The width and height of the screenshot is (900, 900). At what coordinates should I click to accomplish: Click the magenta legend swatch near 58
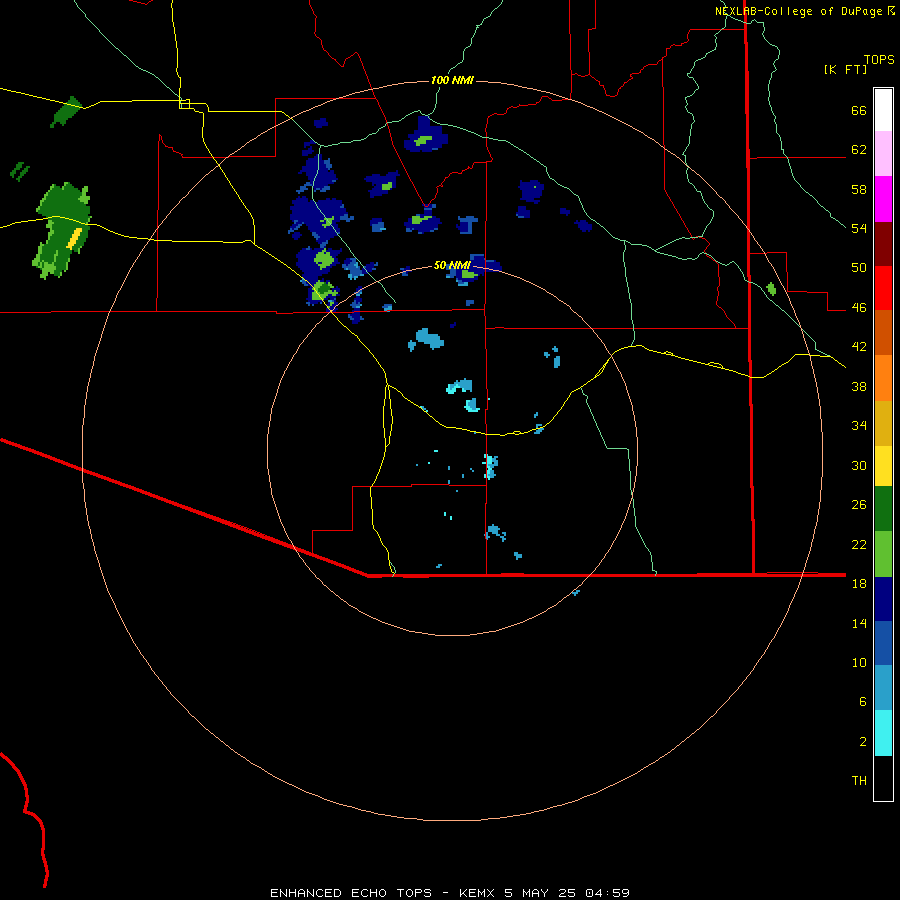click(883, 199)
